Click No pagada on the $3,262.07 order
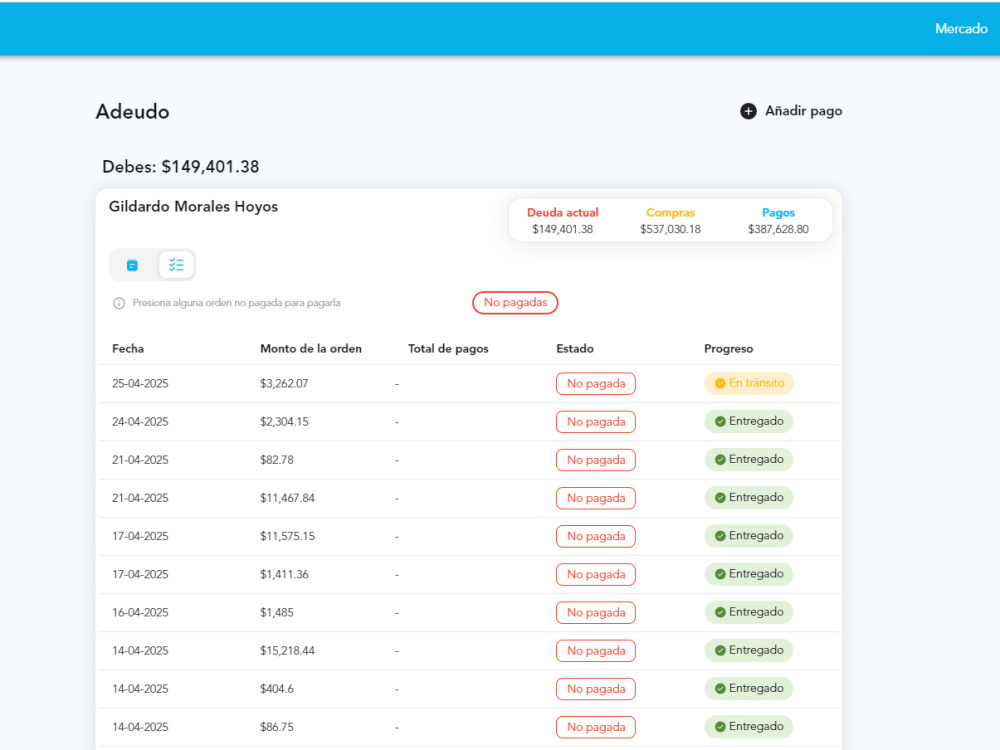This screenshot has height=750, width=1000. pos(596,383)
